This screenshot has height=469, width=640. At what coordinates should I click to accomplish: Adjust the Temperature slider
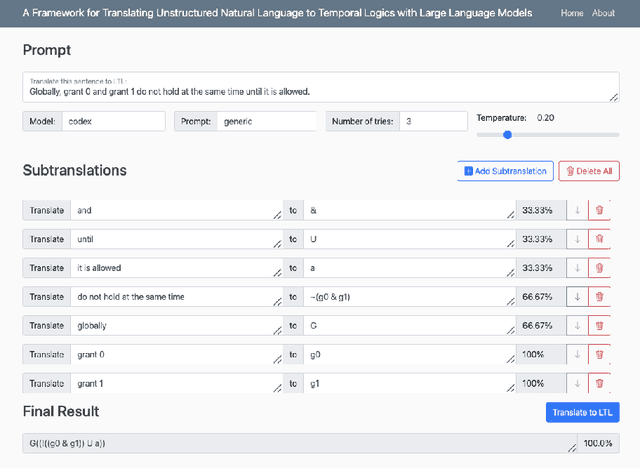508,134
